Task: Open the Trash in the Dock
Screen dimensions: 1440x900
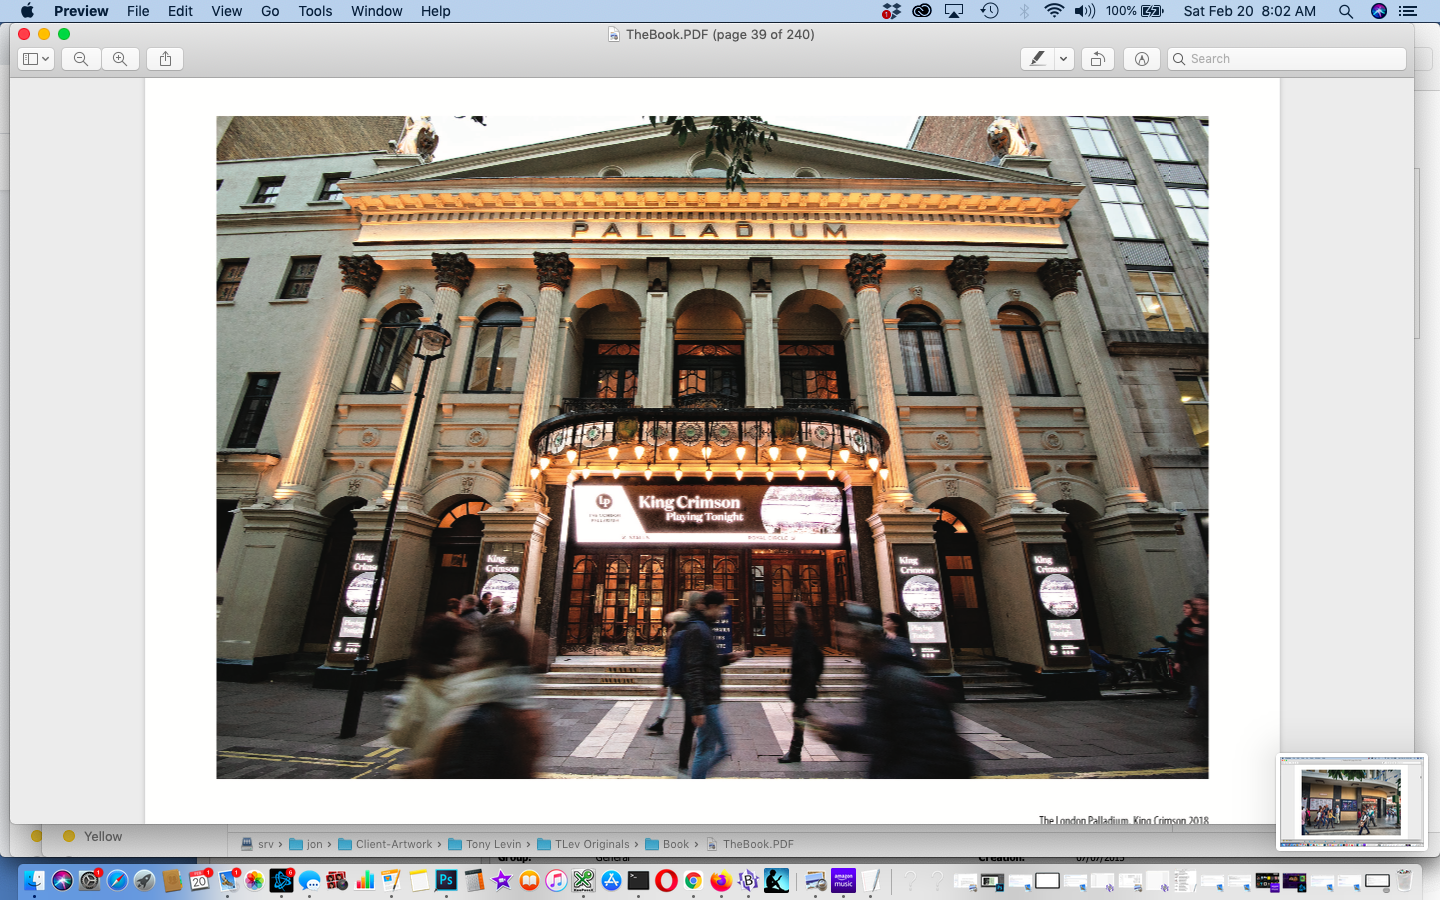Action: pos(1404,880)
